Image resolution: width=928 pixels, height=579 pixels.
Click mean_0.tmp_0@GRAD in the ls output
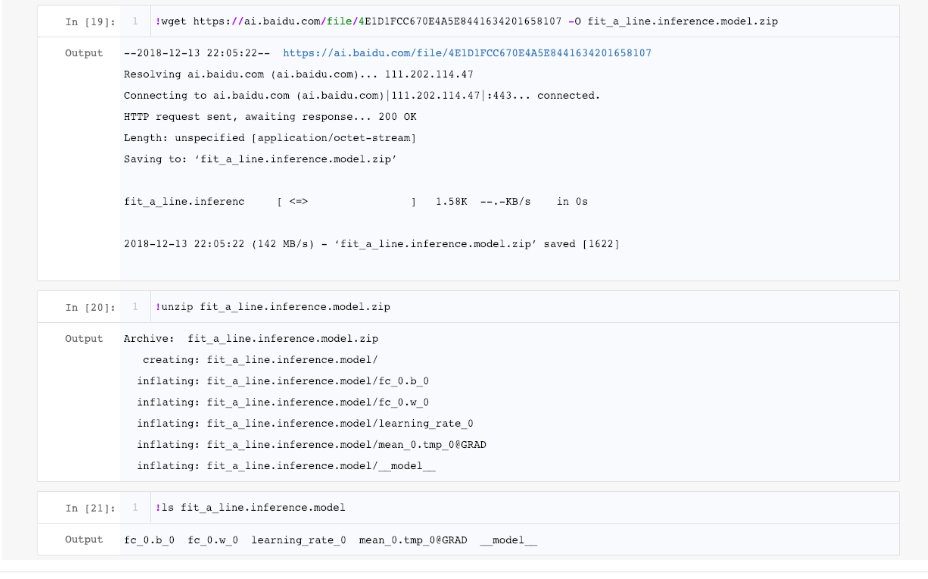(413, 540)
